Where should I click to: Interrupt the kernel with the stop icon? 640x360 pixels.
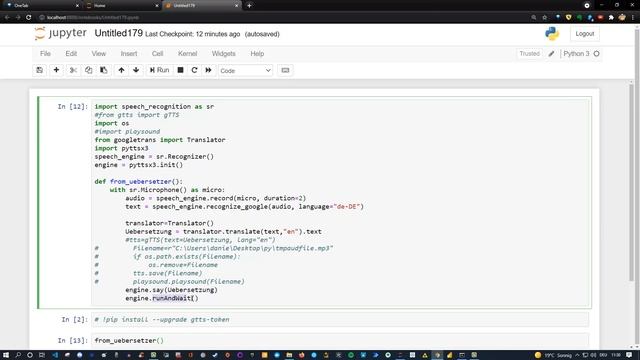tap(180, 70)
